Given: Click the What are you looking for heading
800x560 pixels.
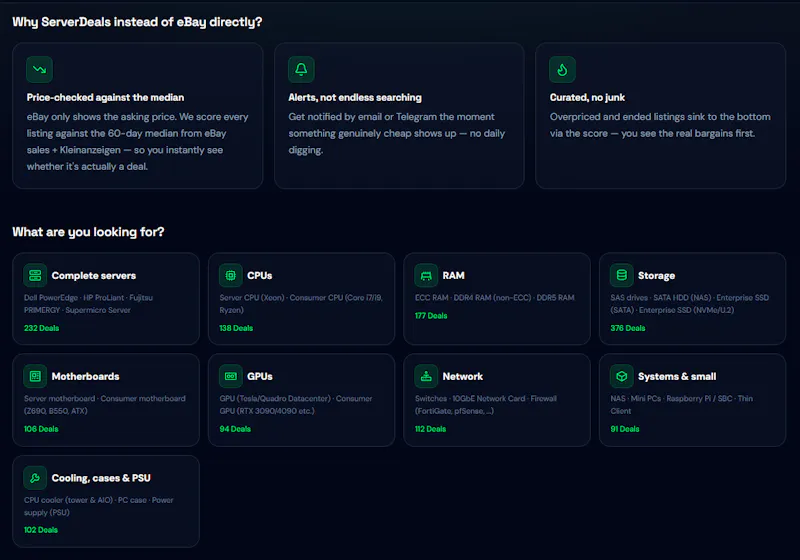Looking at the screenshot, I should (x=88, y=232).
